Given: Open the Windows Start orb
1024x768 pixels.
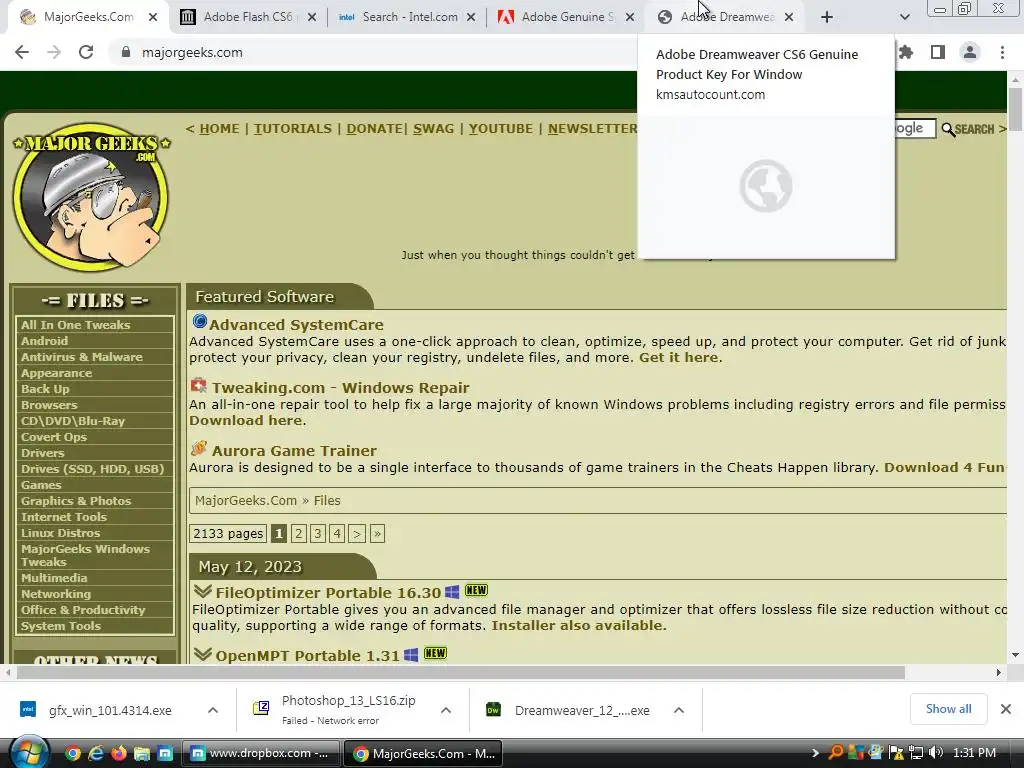Looking at the screenshot, I should (x=29, y=753).
